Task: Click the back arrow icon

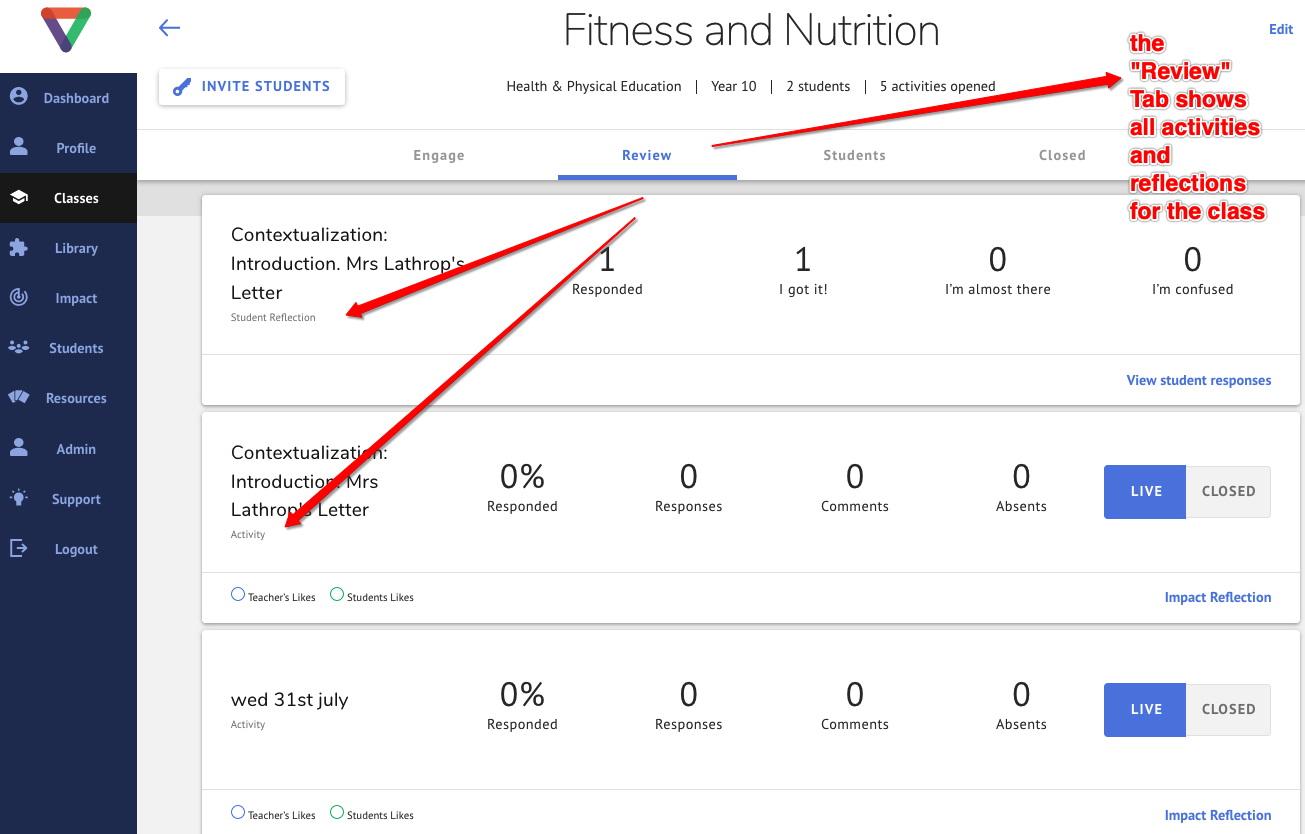Action: (169, 28)
